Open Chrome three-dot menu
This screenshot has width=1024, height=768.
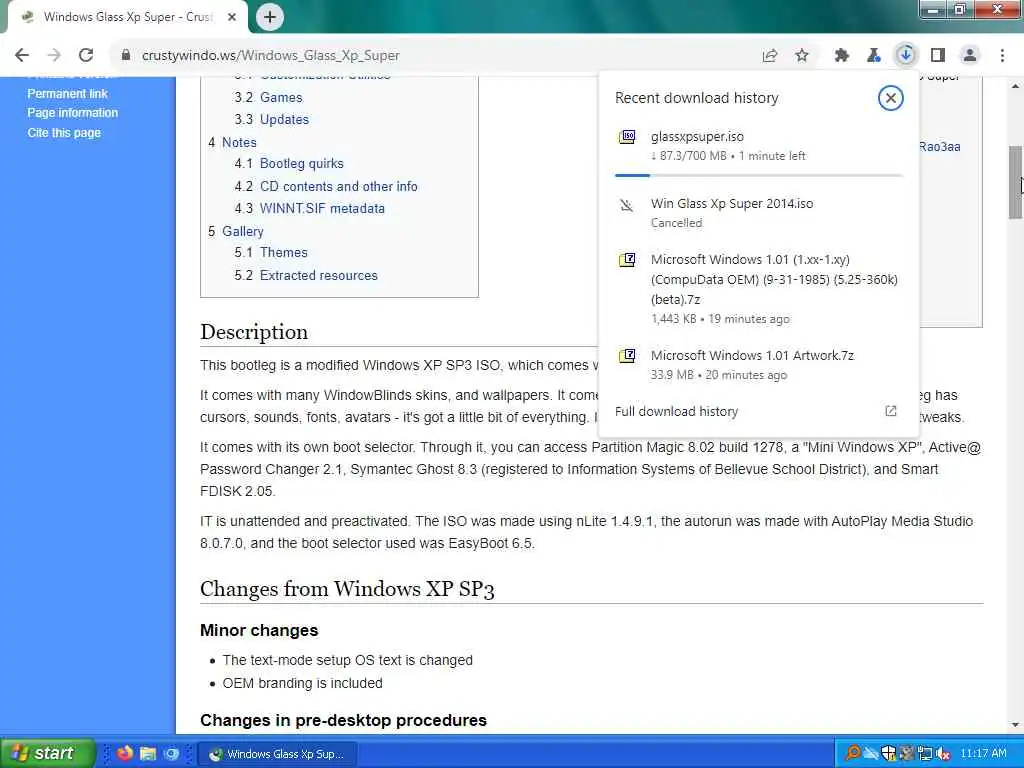[x=1002, y=56]
